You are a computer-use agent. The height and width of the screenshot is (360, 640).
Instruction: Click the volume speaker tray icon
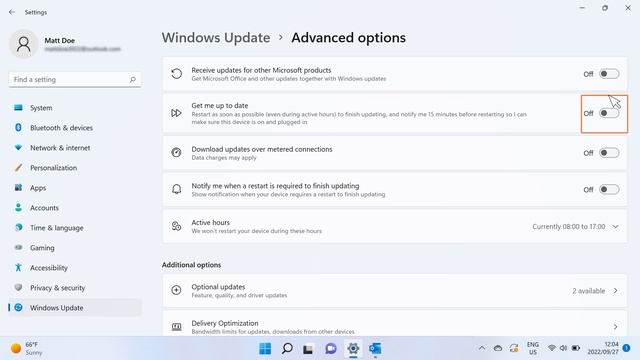[563, 348]
